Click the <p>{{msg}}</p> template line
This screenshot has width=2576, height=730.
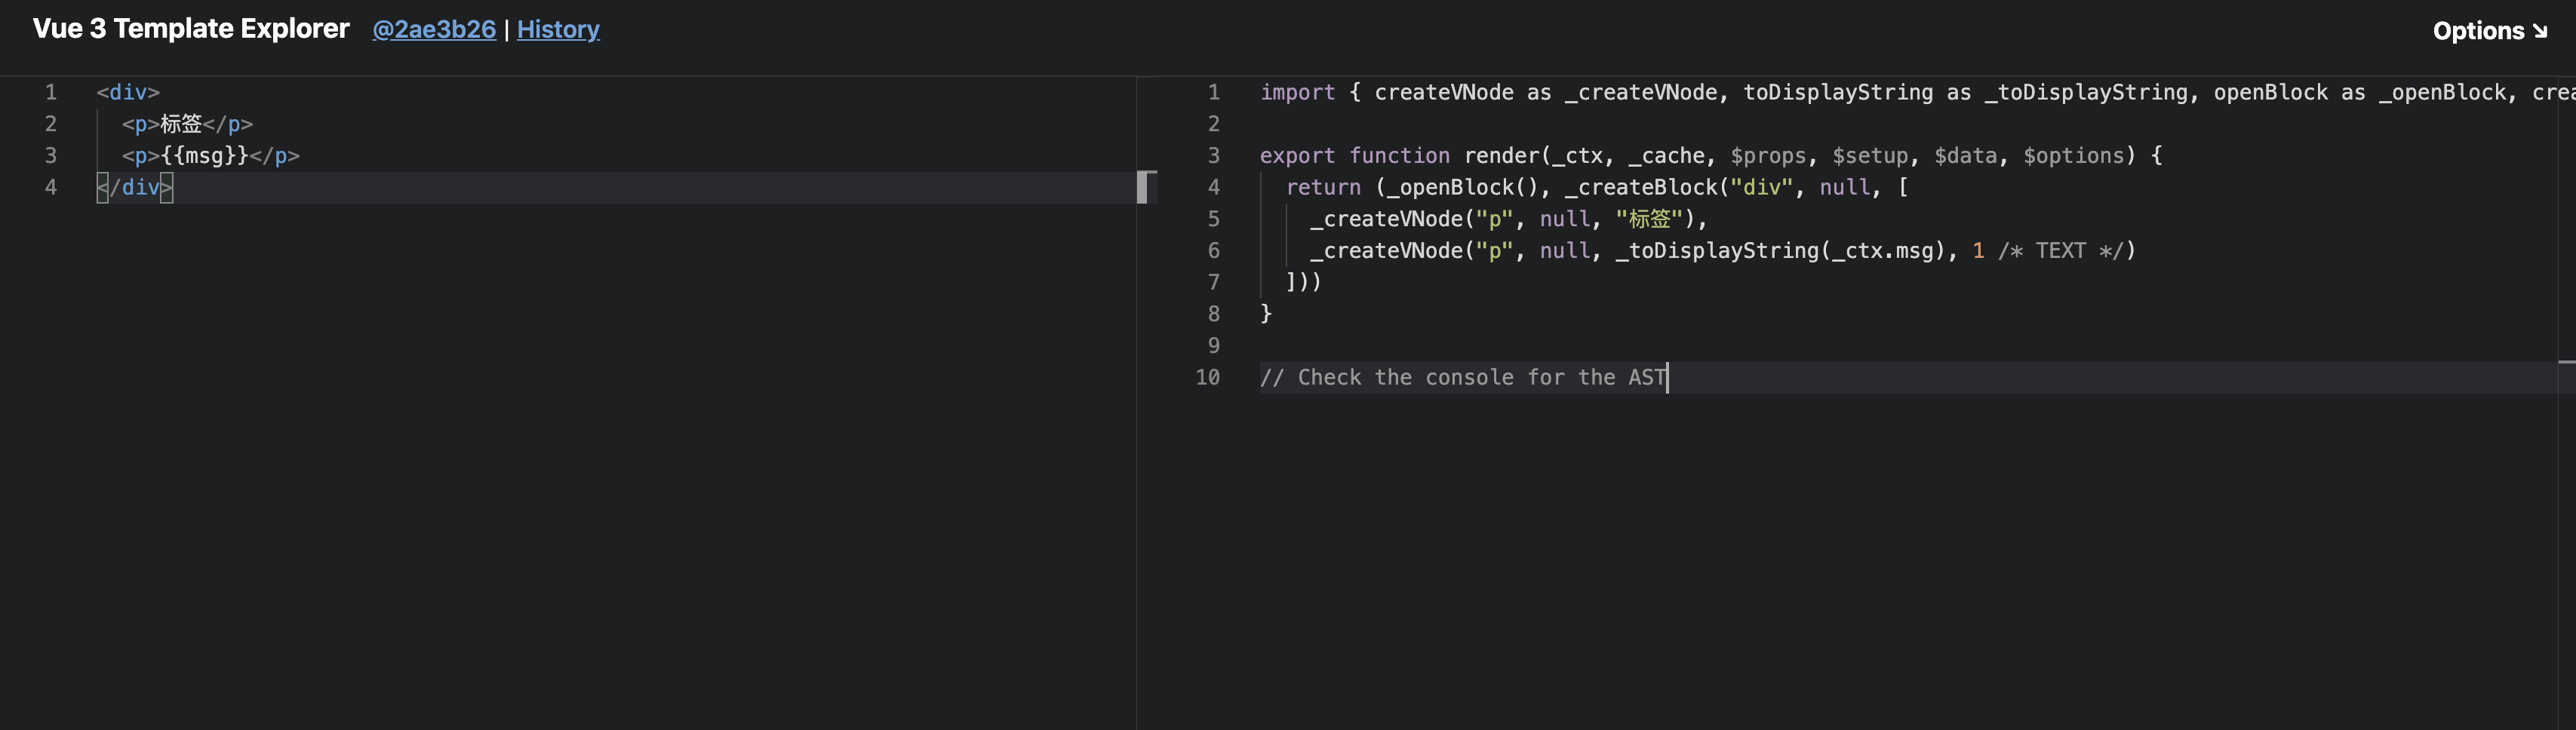pyautogui.click(x=211, y=156)
